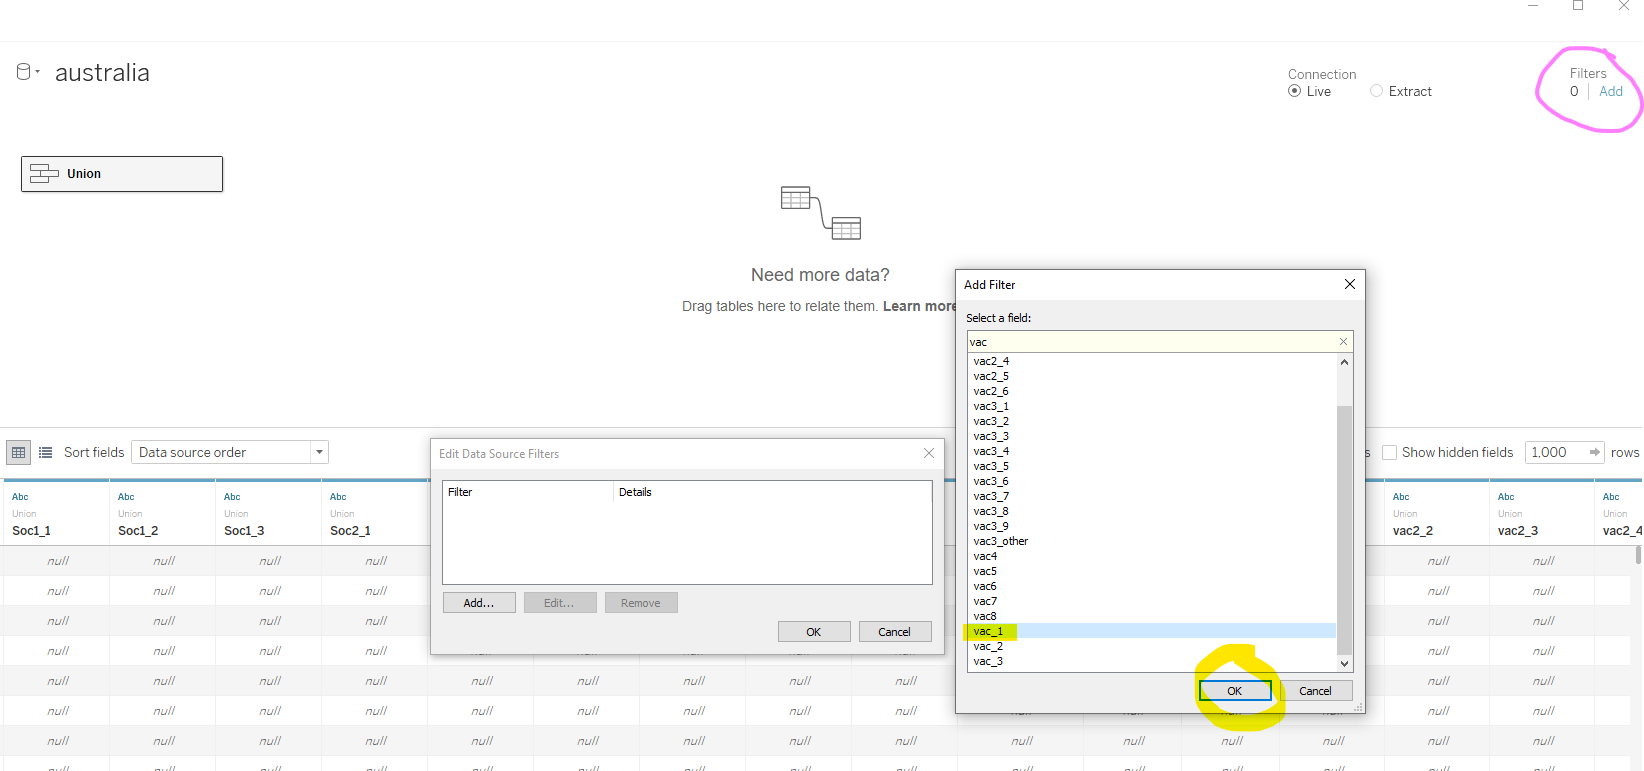Click the Soc1_1 column name

pos(31,531)
